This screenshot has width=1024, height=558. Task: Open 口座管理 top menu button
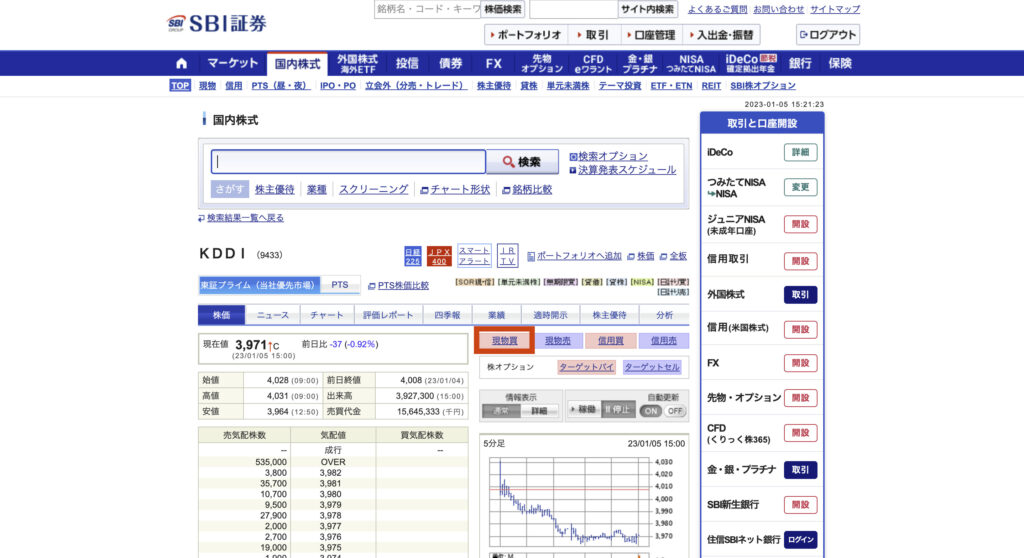coord(651,35)
